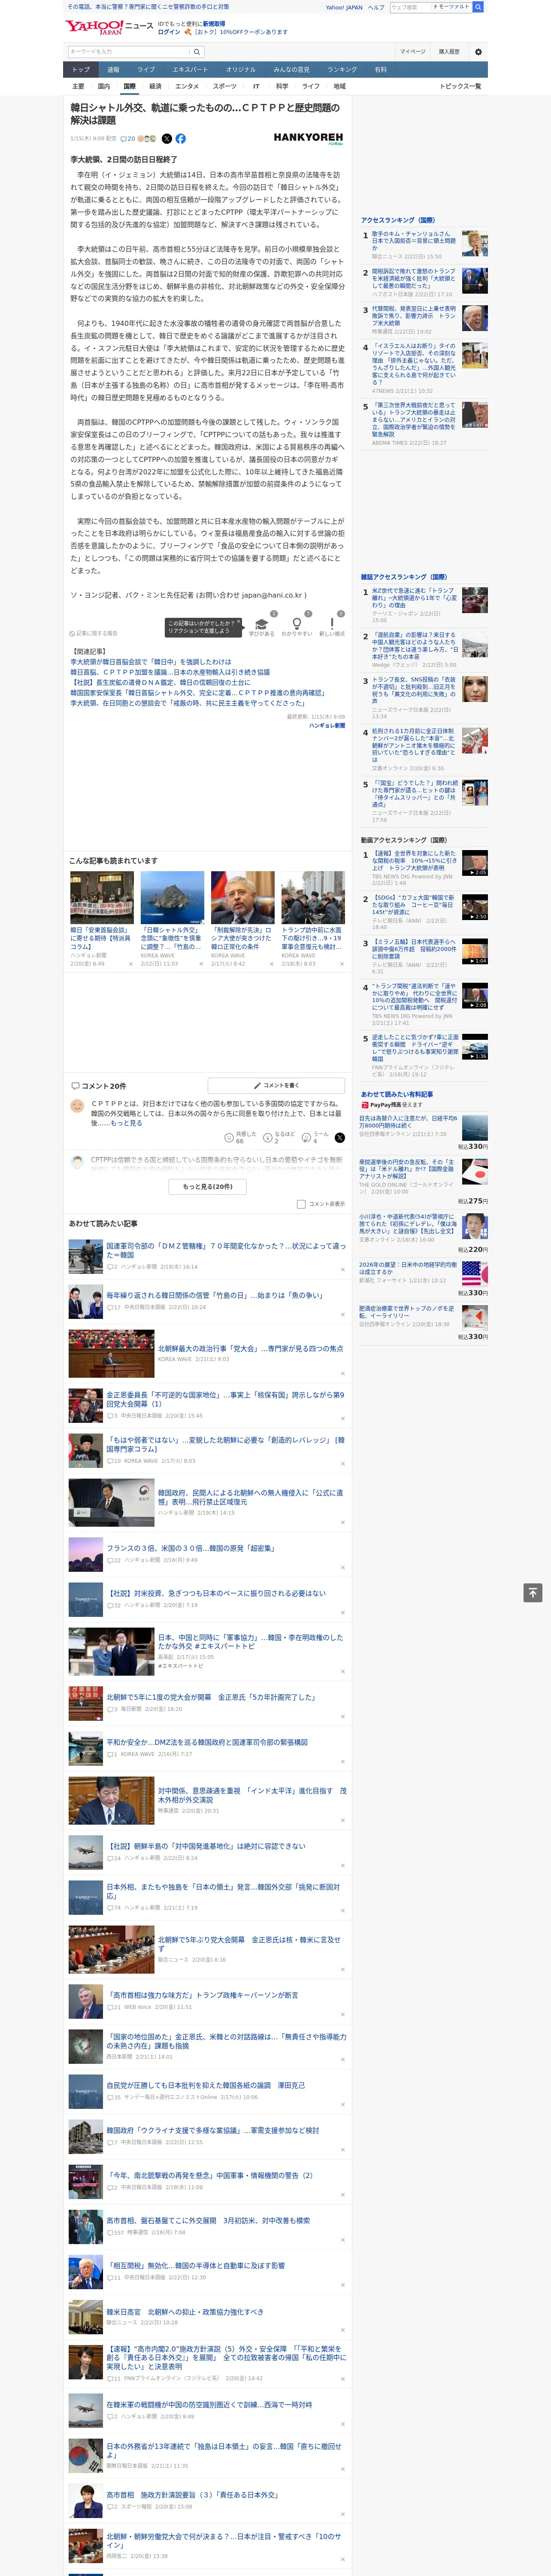Click the ログイン link
Viewport: 551px width, 2576px height.
pyautogui.click(x=169, y=32)
